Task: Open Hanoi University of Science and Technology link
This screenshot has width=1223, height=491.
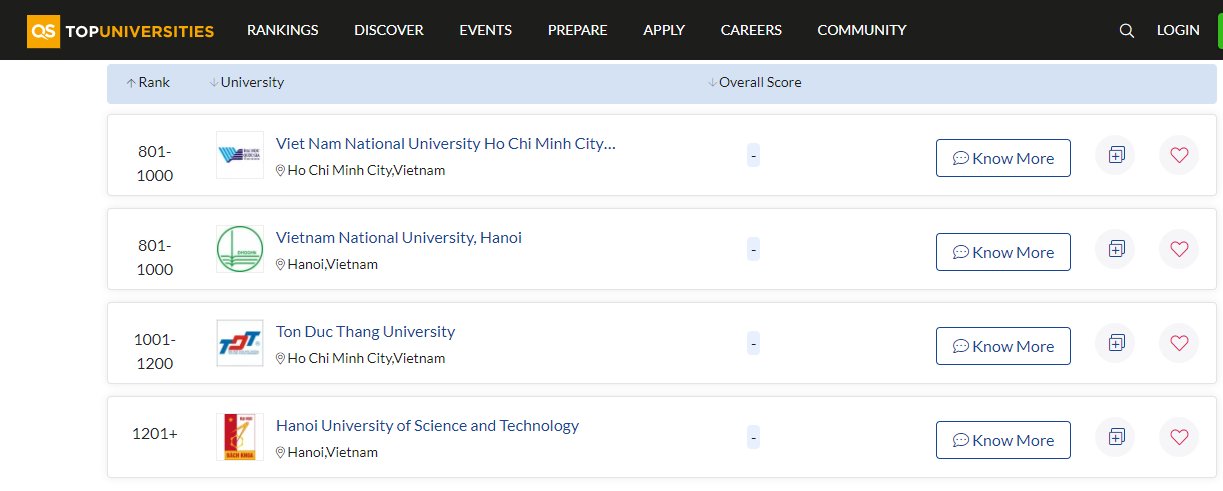Action: pyautogui.click(x=427, y=426)
